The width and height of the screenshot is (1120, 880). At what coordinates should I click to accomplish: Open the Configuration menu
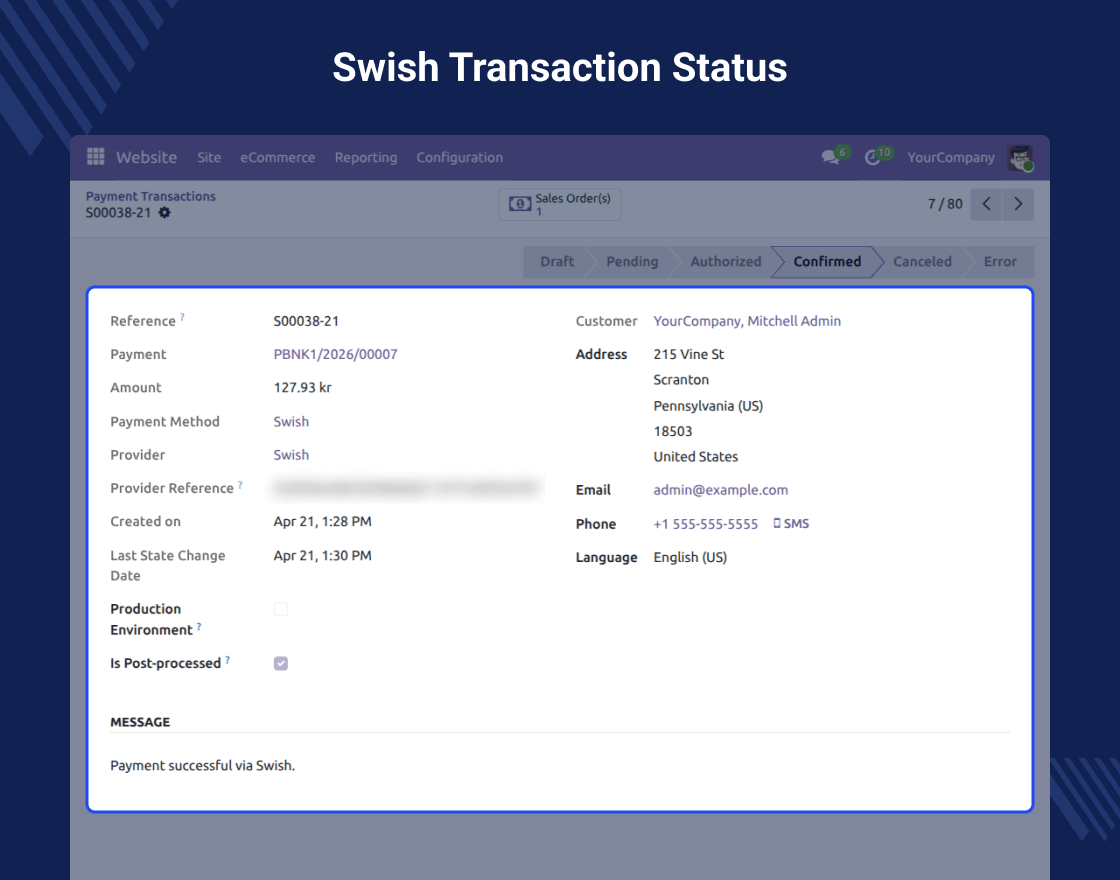460,158
